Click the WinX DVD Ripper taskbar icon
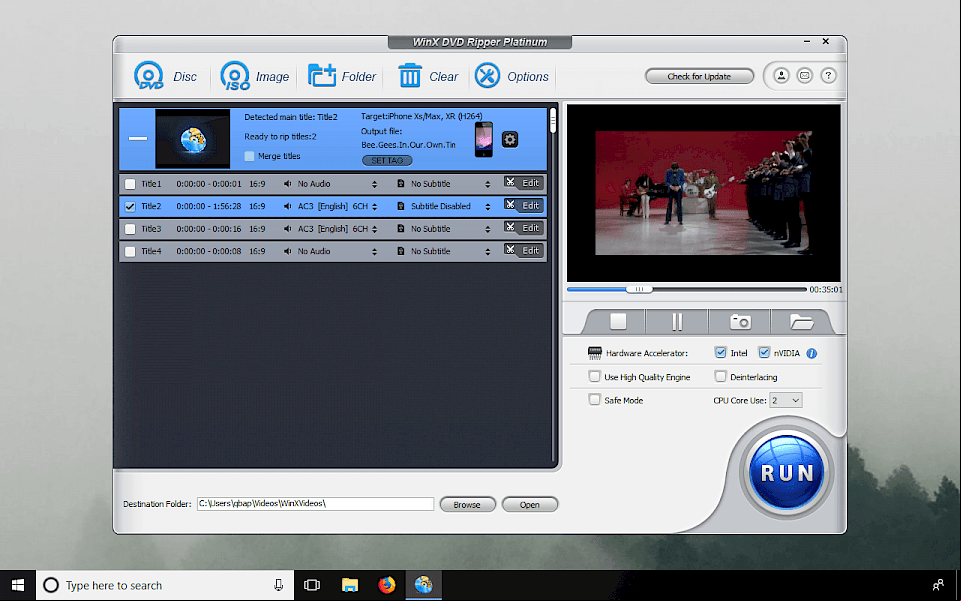This screenshot has height=601, width=961. click(x=424, y=585)
